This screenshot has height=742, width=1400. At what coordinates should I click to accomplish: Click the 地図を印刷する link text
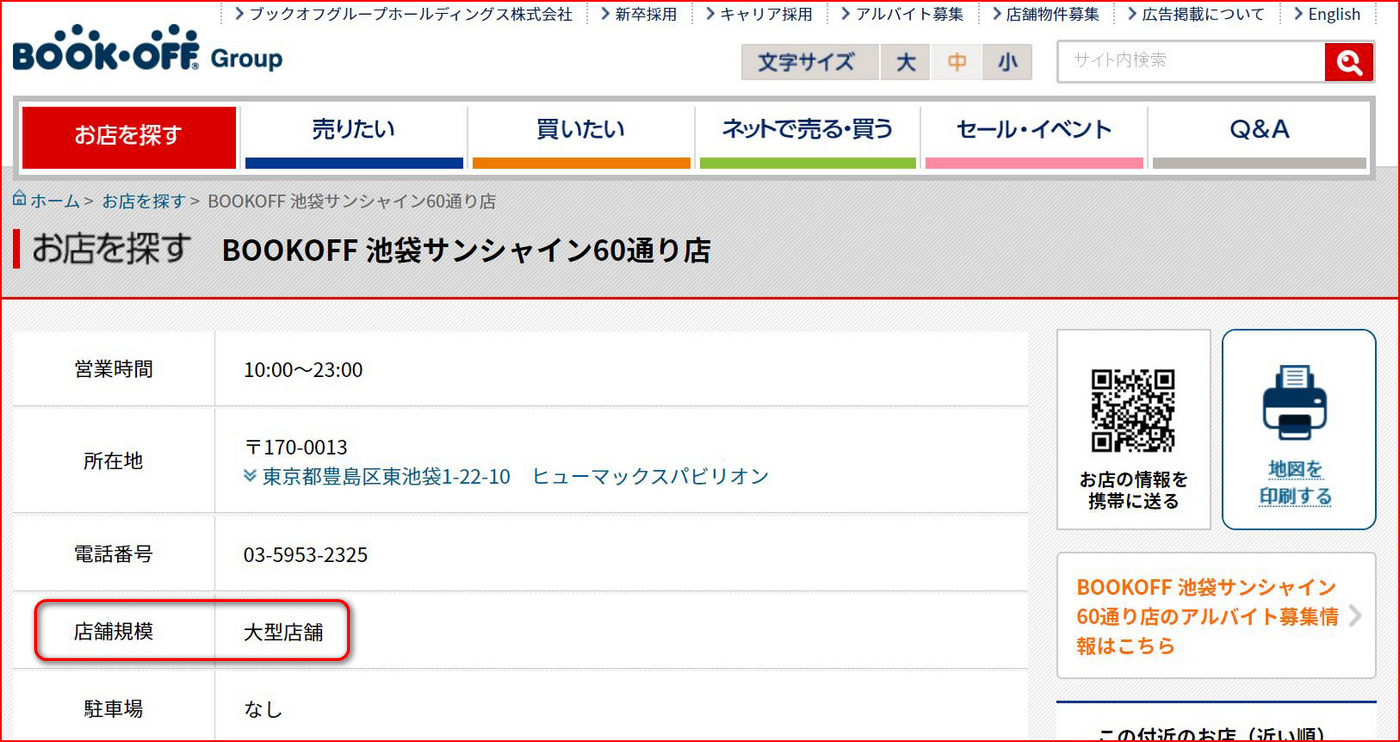pos(1296,483)
